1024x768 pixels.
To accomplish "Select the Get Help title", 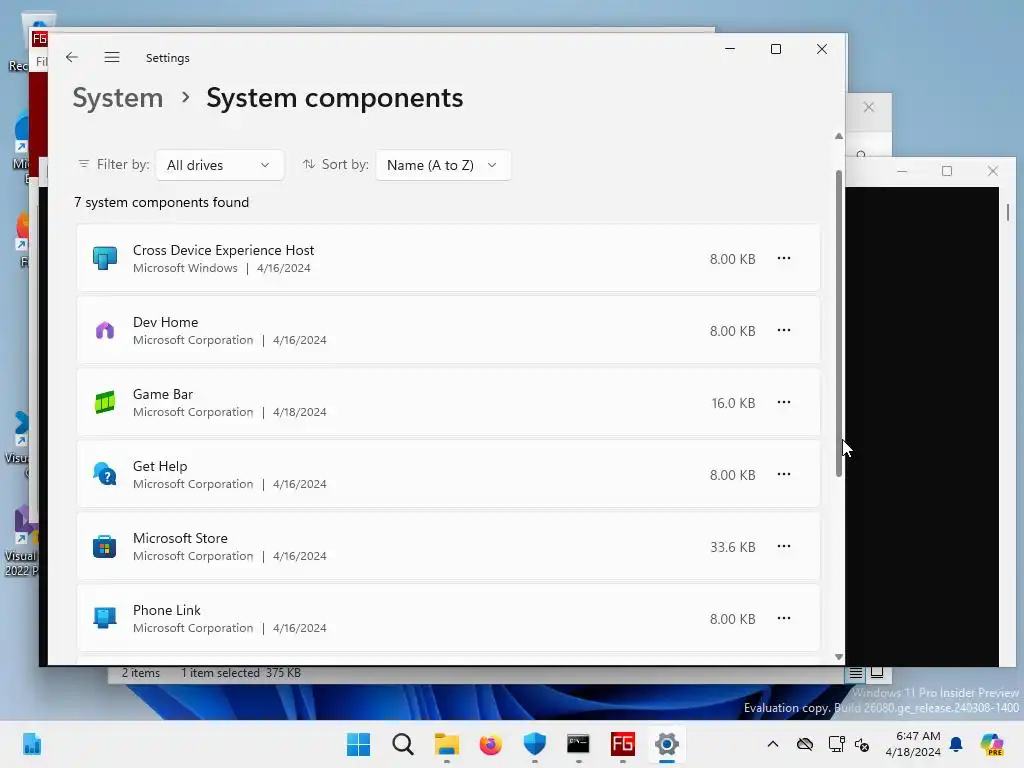I will coord(160,466).
